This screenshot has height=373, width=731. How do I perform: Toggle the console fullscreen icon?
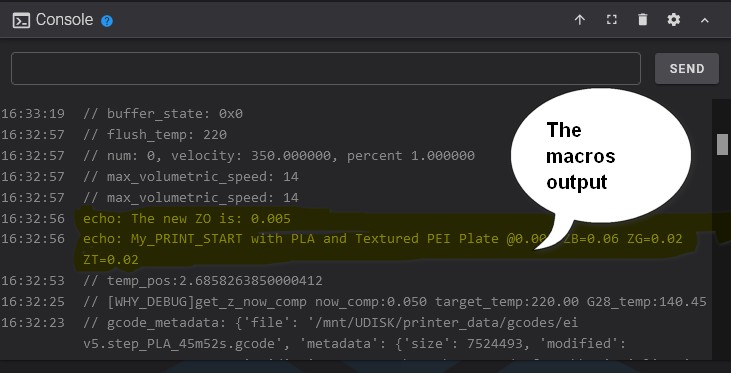[x=611, y=20]
